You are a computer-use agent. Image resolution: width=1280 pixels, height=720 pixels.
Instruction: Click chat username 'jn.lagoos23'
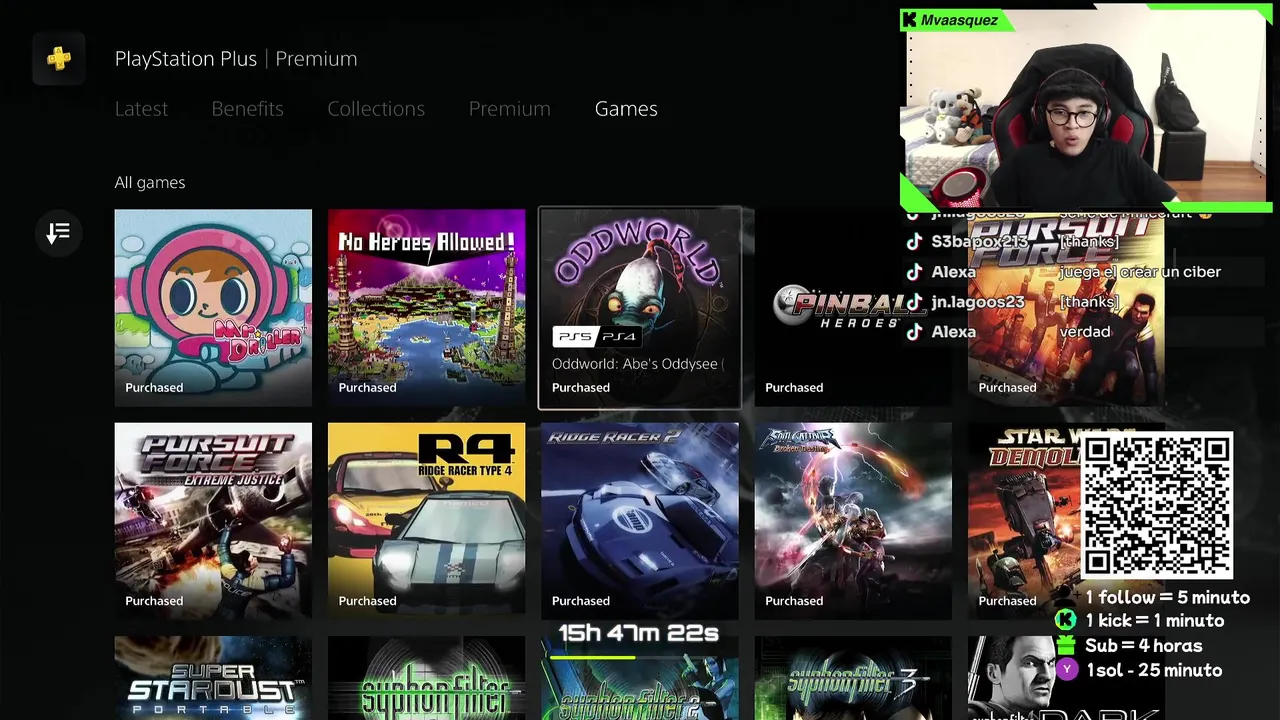978,302
